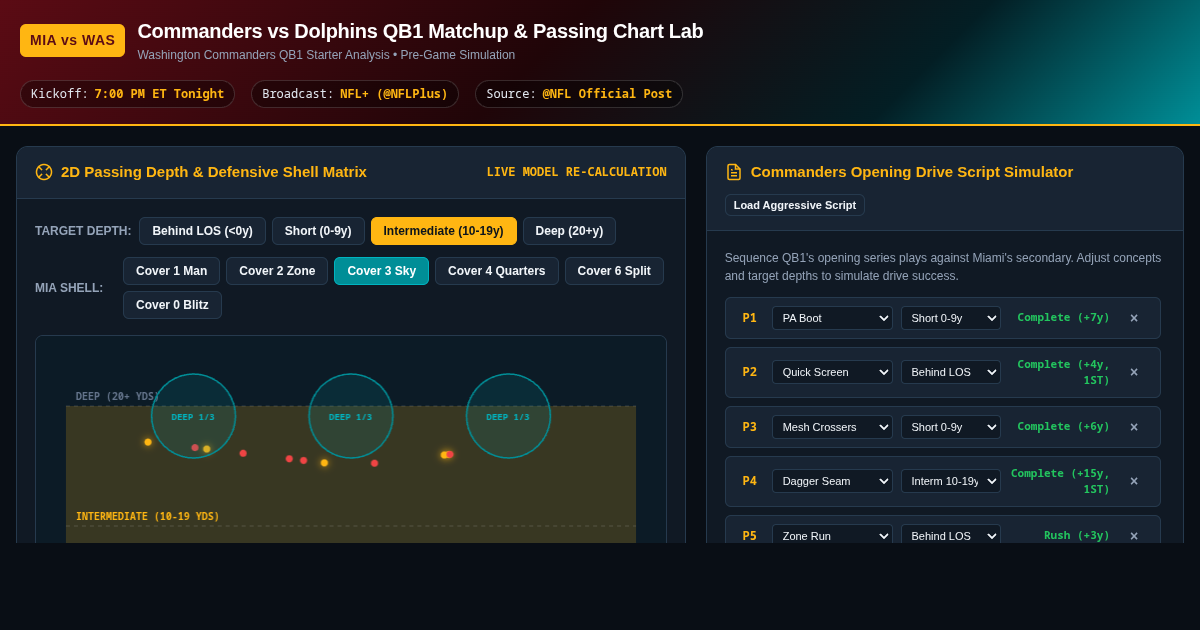Remove play P5 with its X icon

(x=1134, y=536)
